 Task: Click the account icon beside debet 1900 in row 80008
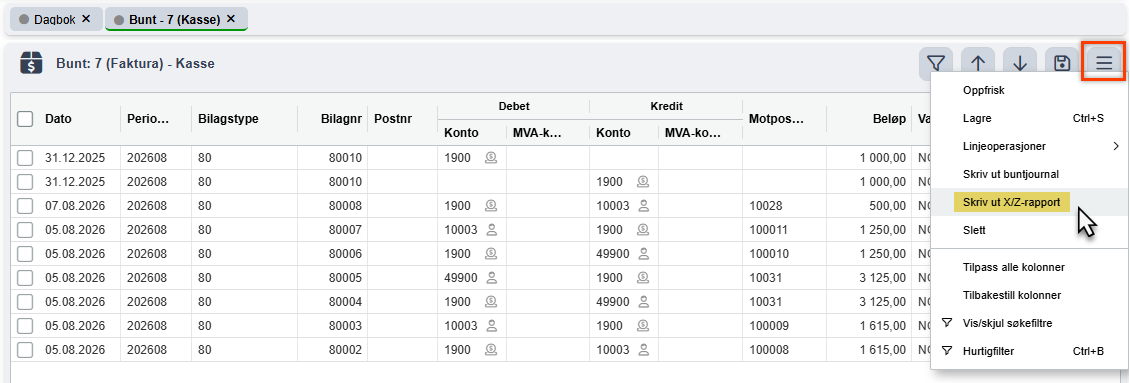491,206
